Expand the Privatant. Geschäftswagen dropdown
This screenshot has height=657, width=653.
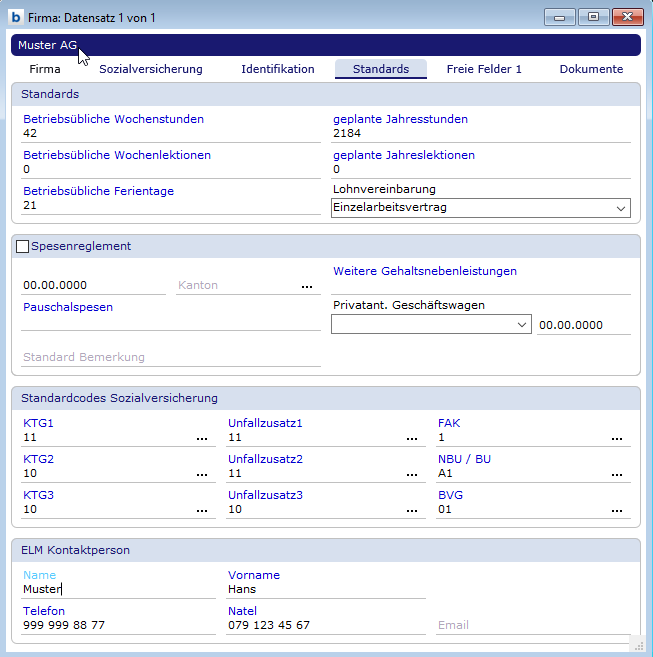(x=522, y=325)
